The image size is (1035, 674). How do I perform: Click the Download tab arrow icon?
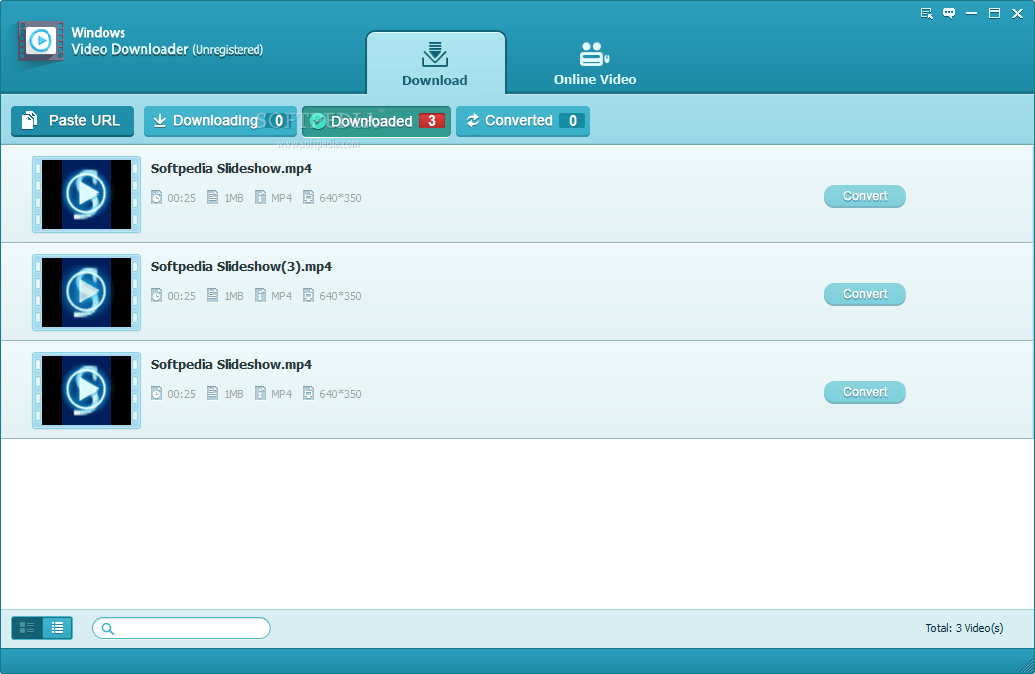435,55
